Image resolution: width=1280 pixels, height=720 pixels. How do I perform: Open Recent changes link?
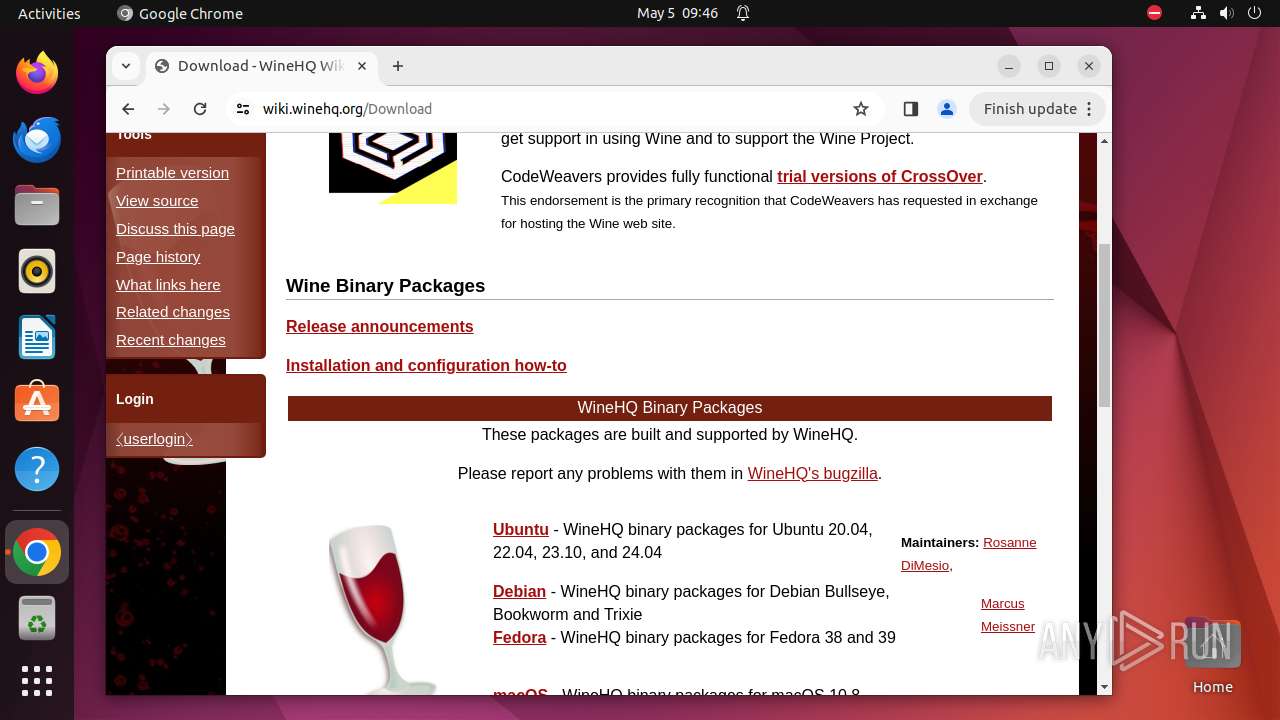(171, 340)
